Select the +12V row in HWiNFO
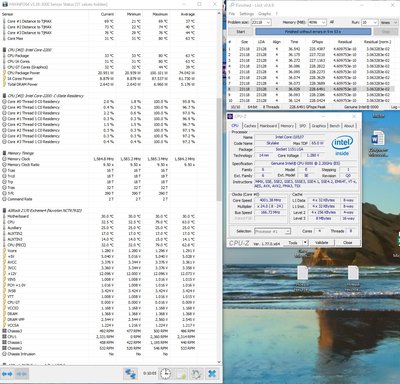The height and width of the screenshot is (384, 400). pos(99,274)
